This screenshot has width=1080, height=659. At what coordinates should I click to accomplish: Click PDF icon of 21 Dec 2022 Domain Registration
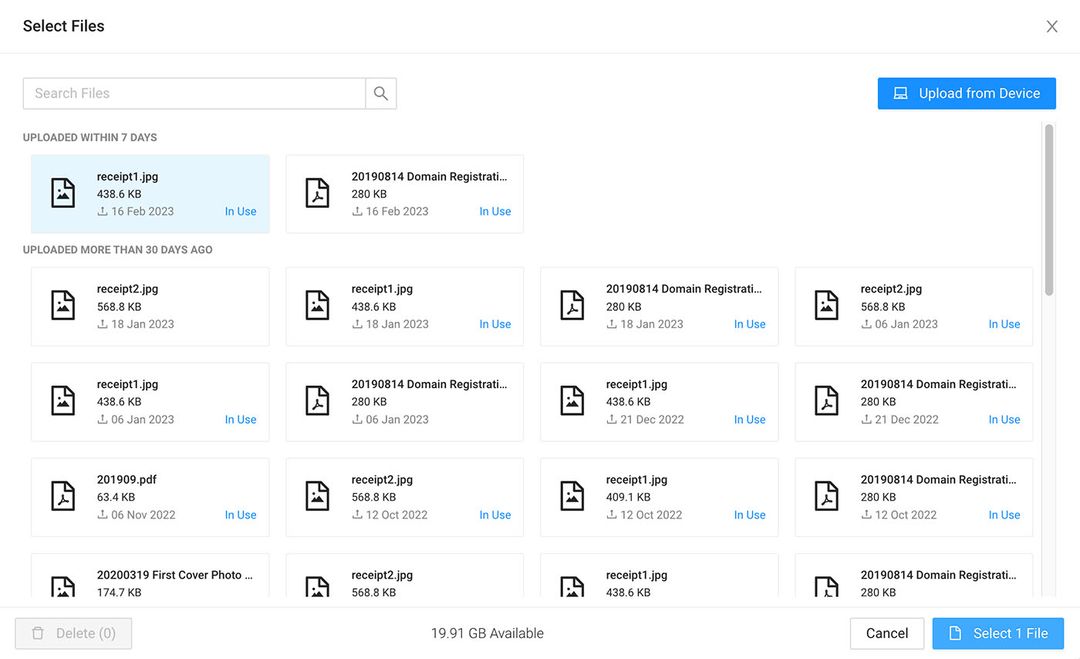pos(827,402)
